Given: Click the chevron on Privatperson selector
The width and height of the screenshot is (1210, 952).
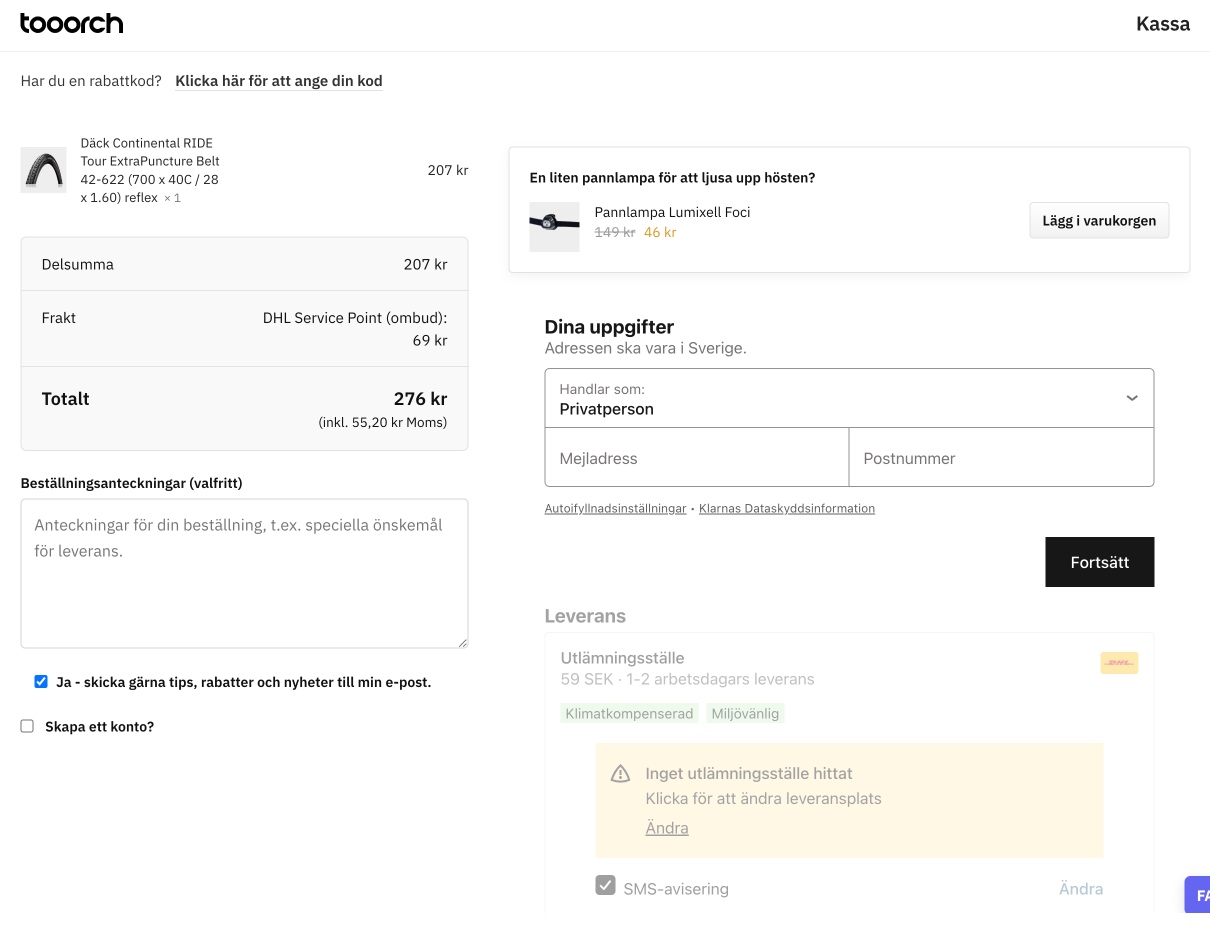Looking at the screenshot, I should coord(1131,398).
